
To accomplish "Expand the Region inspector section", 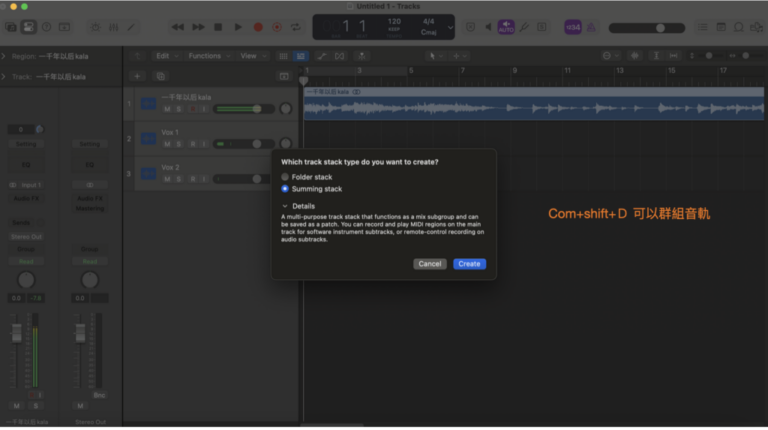I will [4, 57].
